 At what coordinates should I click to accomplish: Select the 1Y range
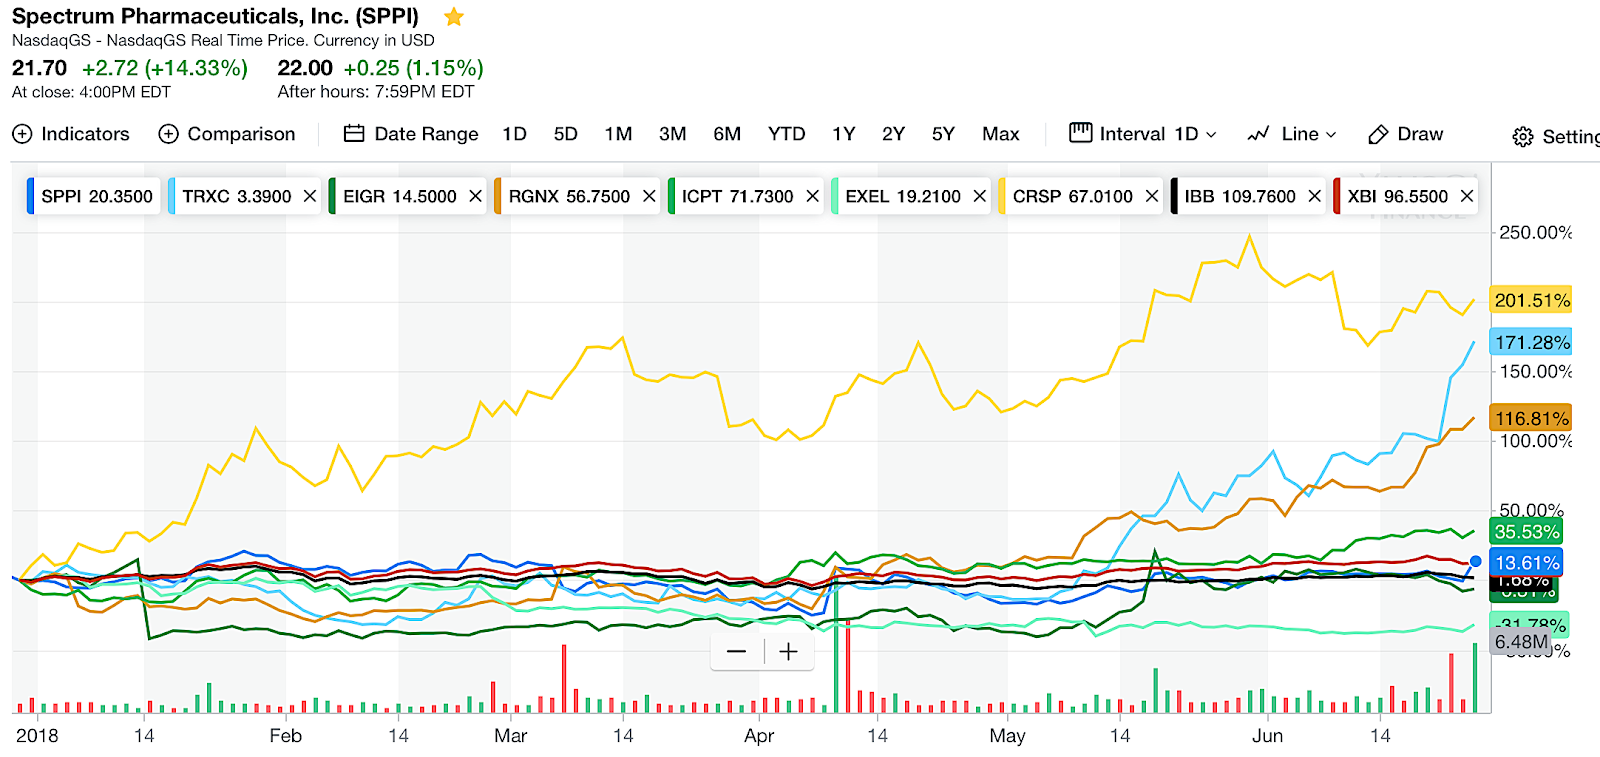click(844, 134)
